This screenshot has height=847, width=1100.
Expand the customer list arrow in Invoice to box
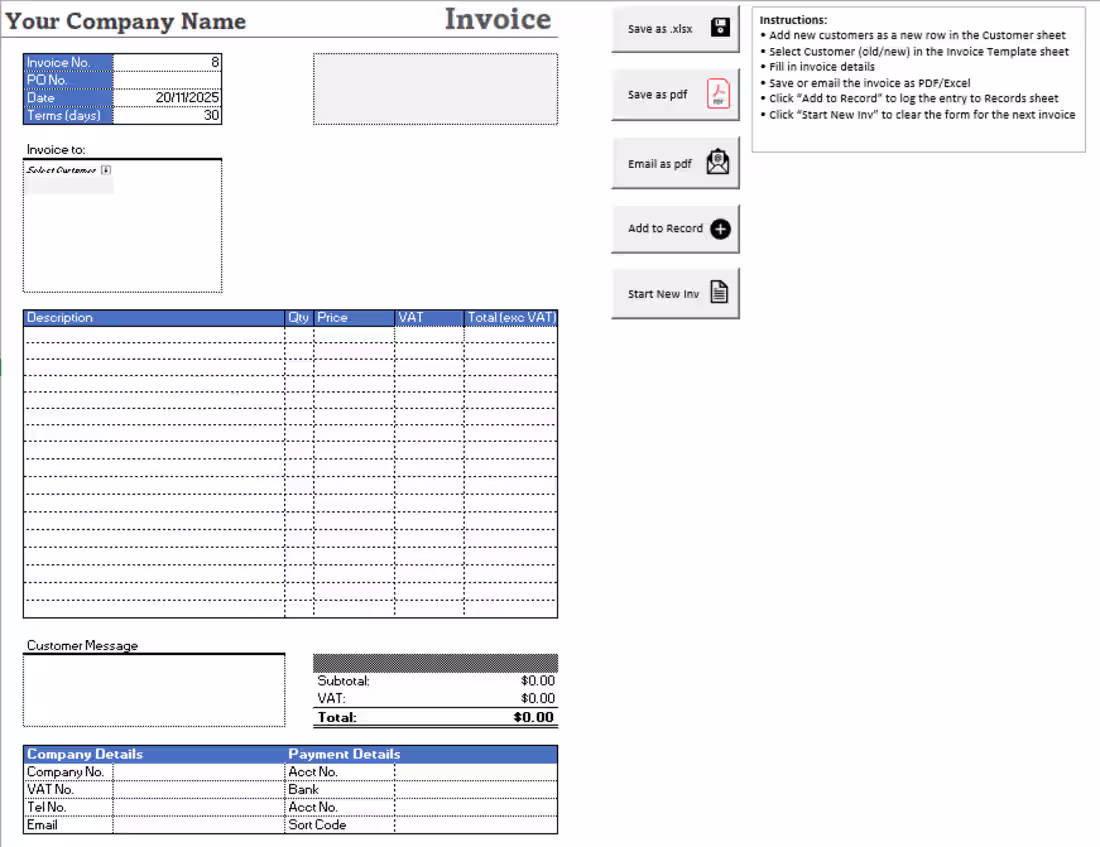tap(105, 172)
